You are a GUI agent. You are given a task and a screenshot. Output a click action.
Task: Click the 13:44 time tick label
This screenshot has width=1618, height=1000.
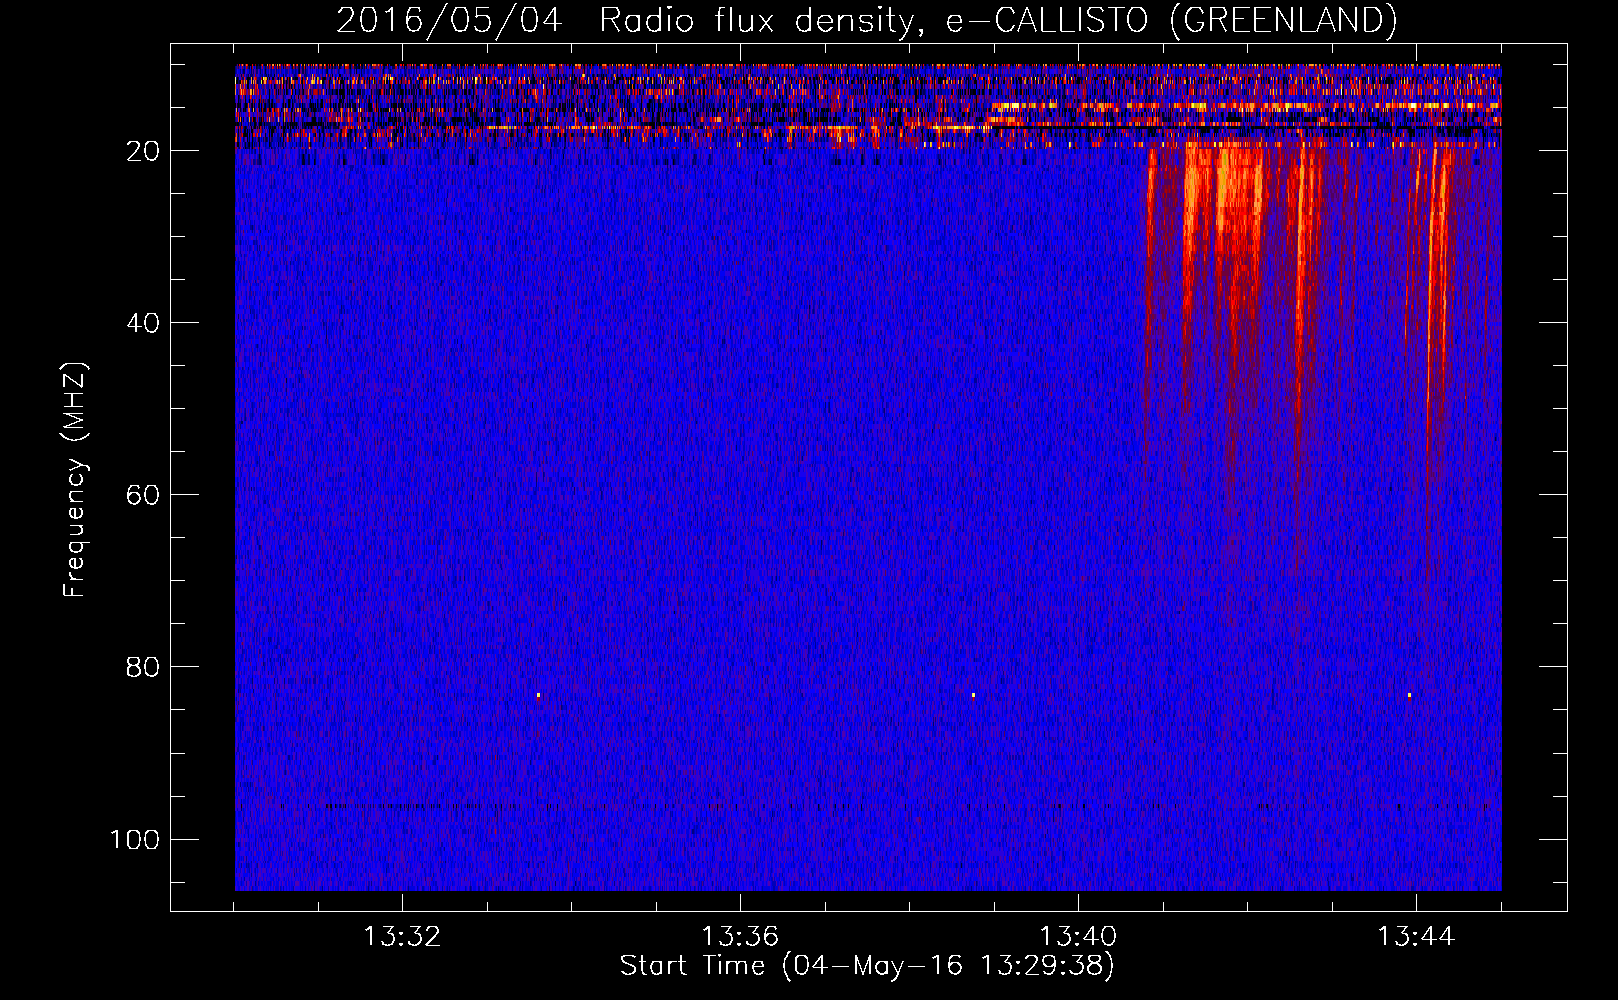pos(1416,937)
